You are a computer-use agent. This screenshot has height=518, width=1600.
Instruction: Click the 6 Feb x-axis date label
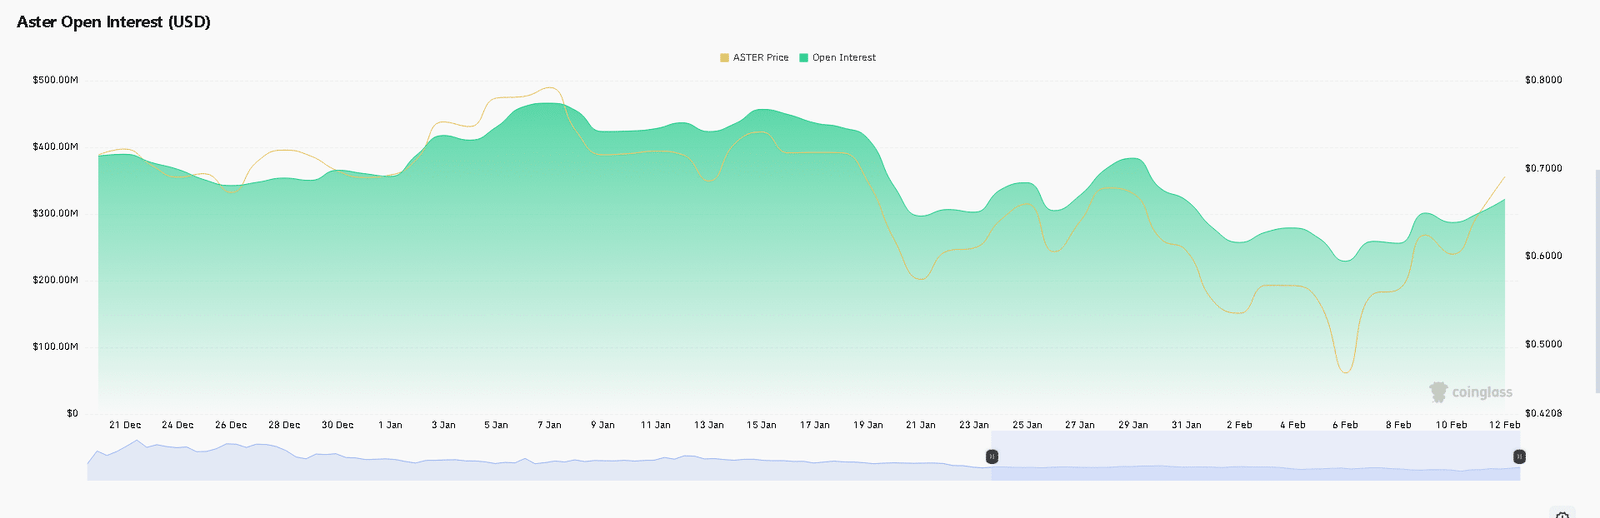1345,425
